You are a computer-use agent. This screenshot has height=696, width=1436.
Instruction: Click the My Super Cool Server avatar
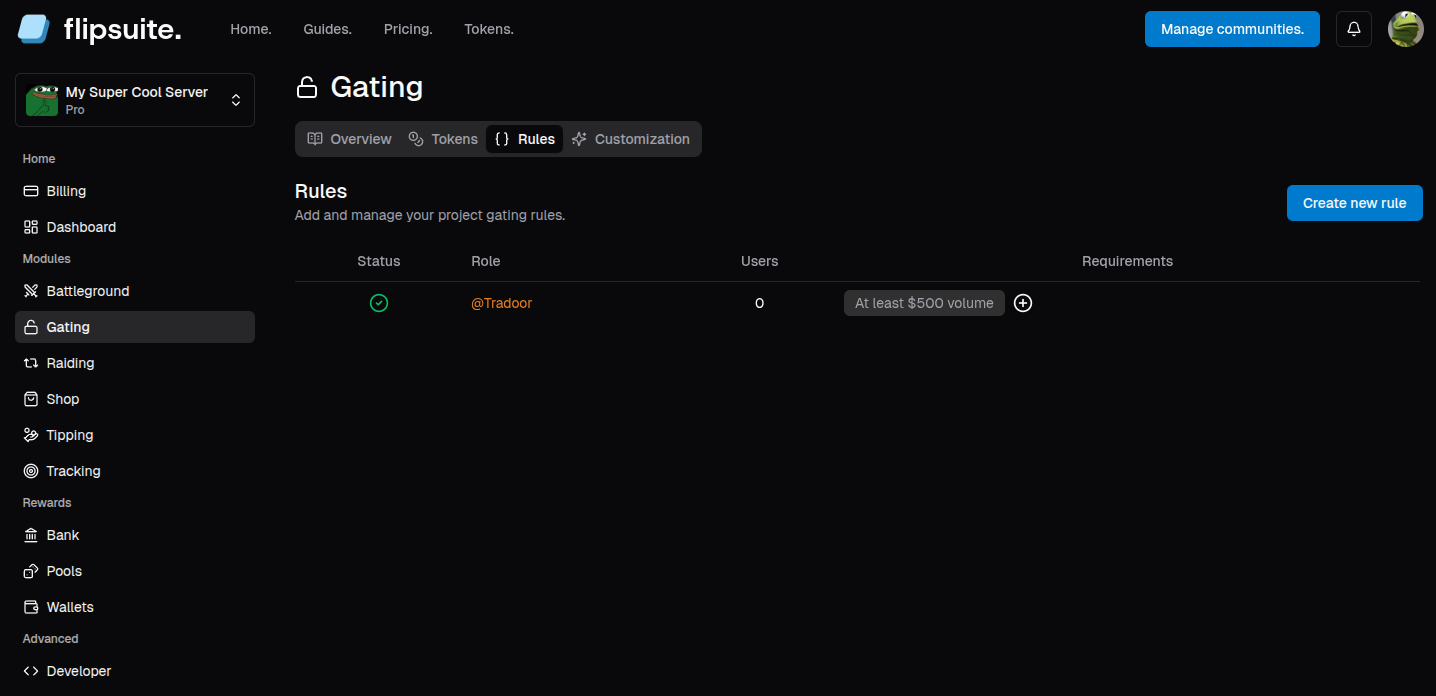click(x=42, y=100)
